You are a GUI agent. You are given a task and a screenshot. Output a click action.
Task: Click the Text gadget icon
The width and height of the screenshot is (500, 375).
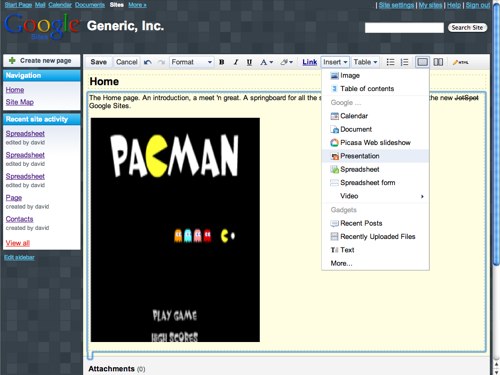(x=334, y=250)
